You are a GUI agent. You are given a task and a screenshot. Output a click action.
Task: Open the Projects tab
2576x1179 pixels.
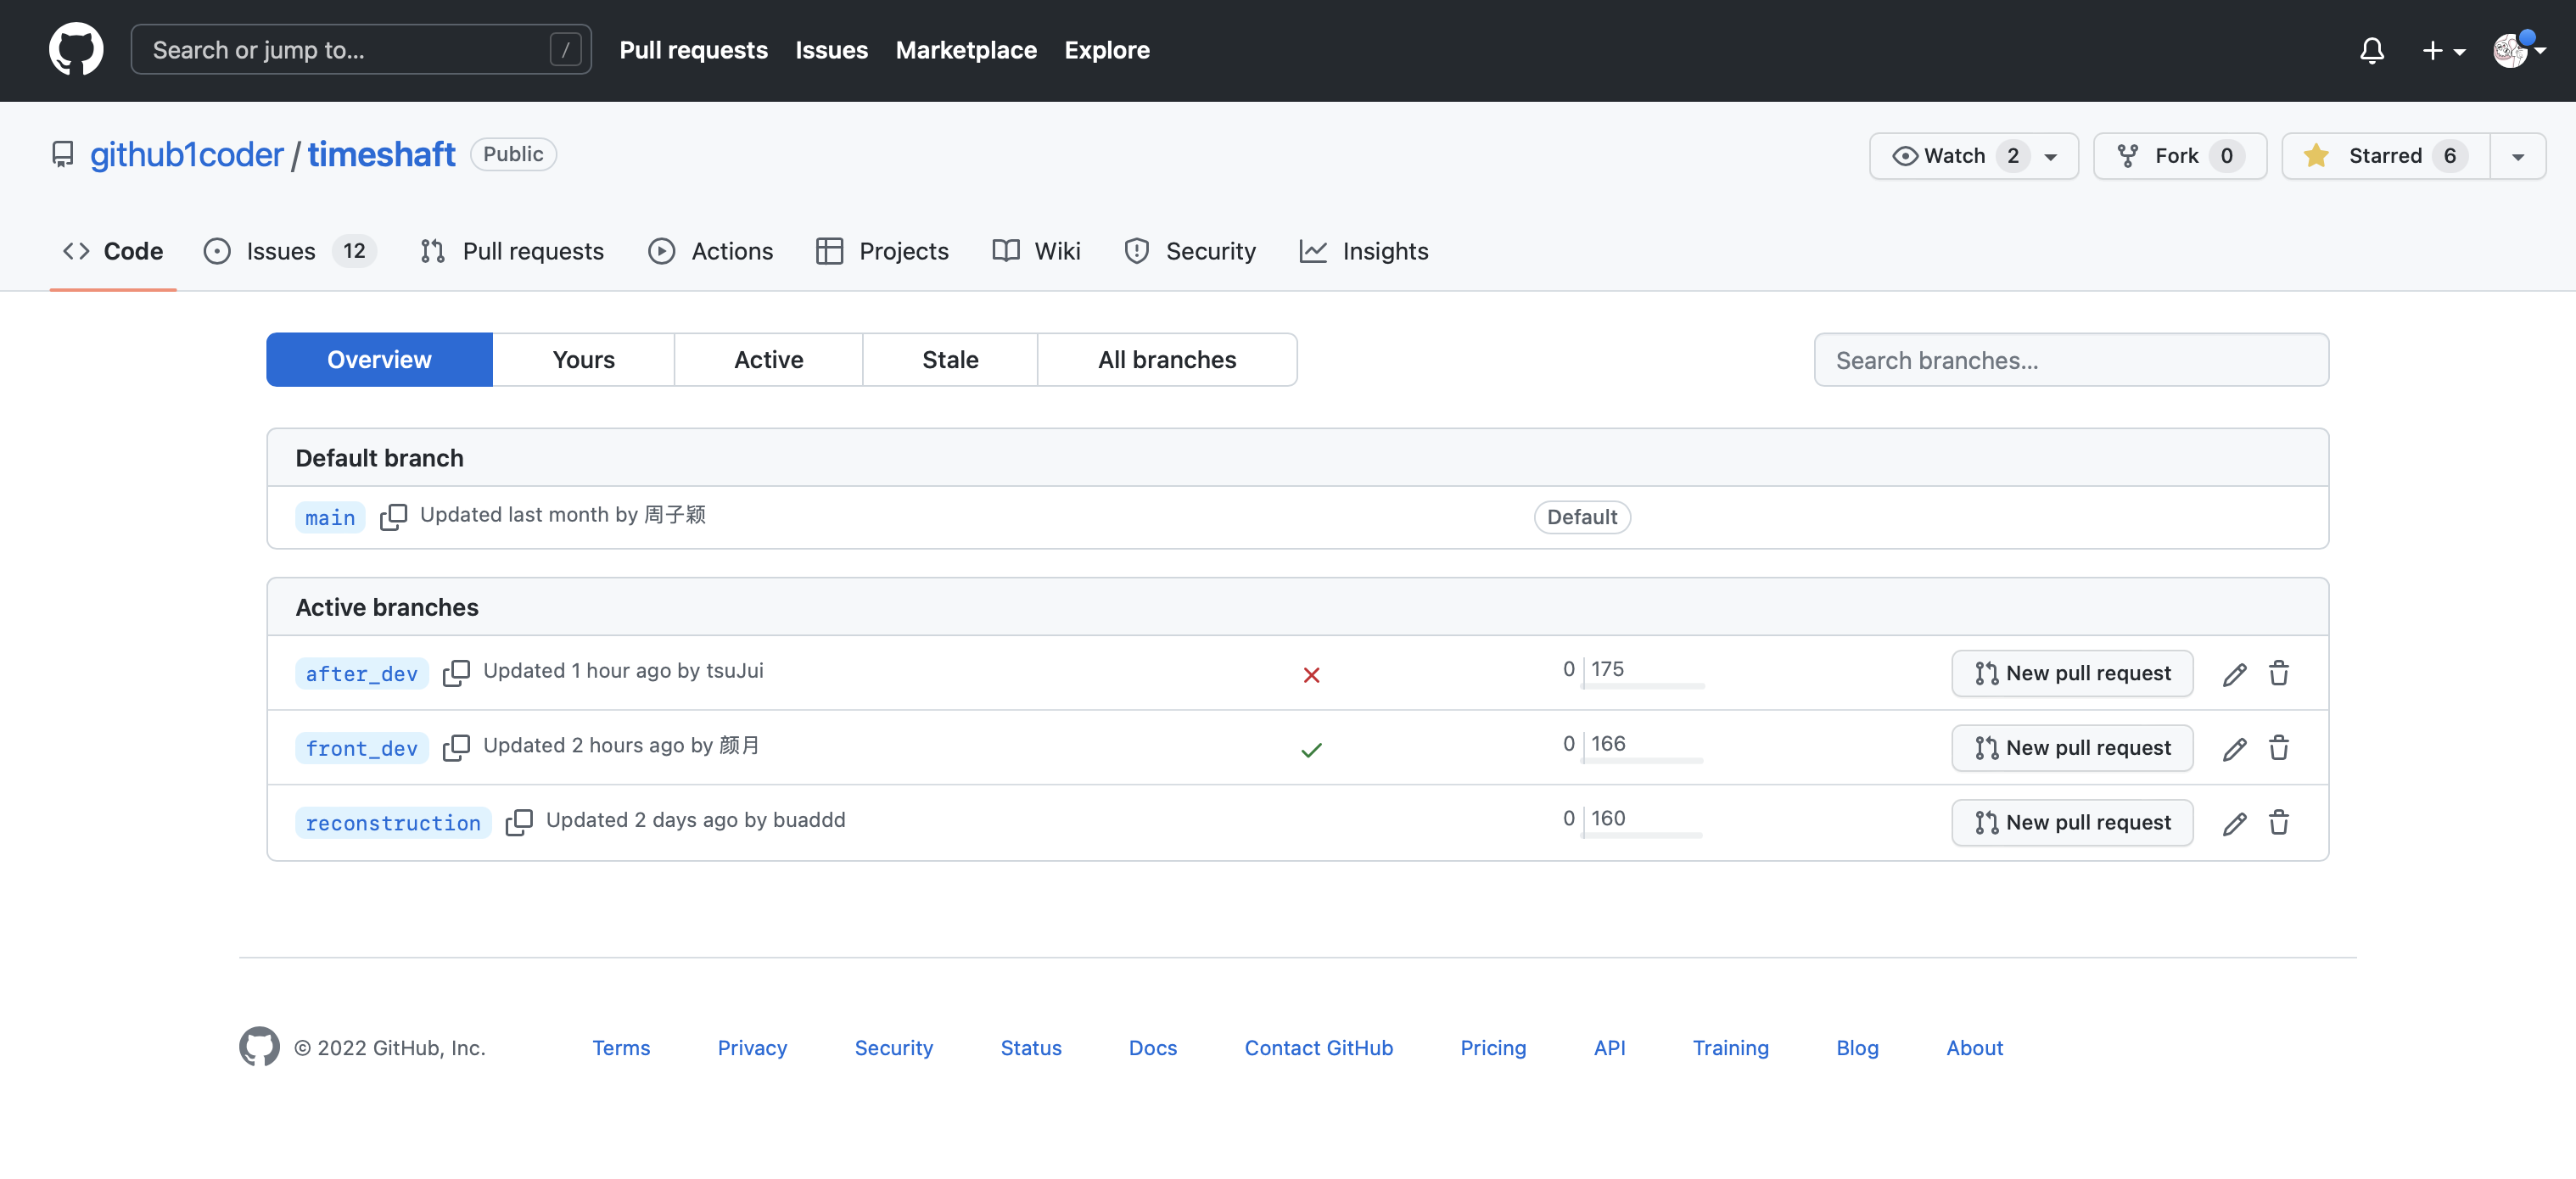tap(882, 251)
